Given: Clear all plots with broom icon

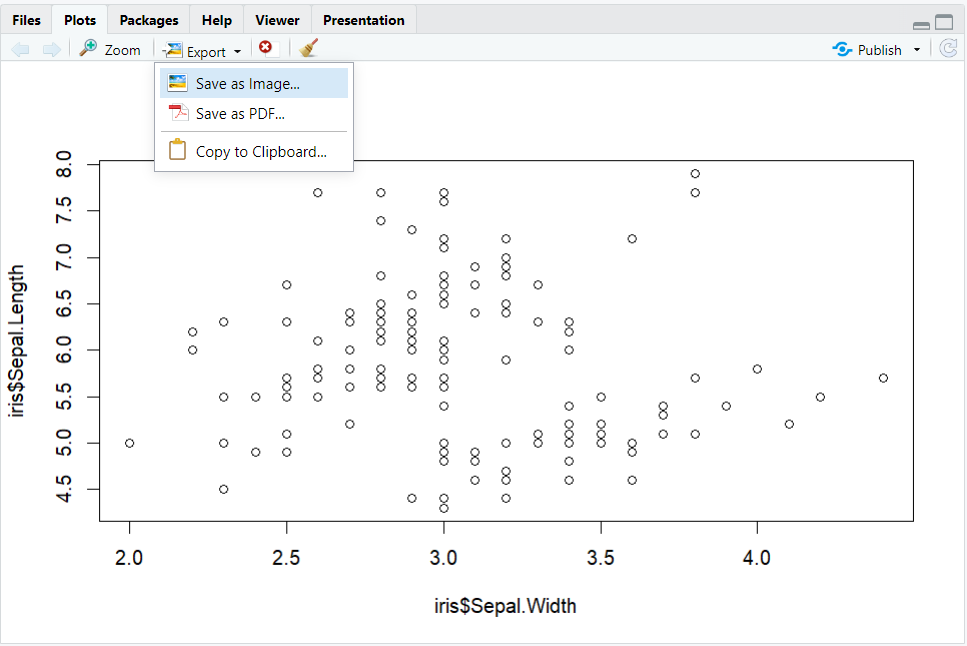Looking at the screenshot, I should (309, 48).
